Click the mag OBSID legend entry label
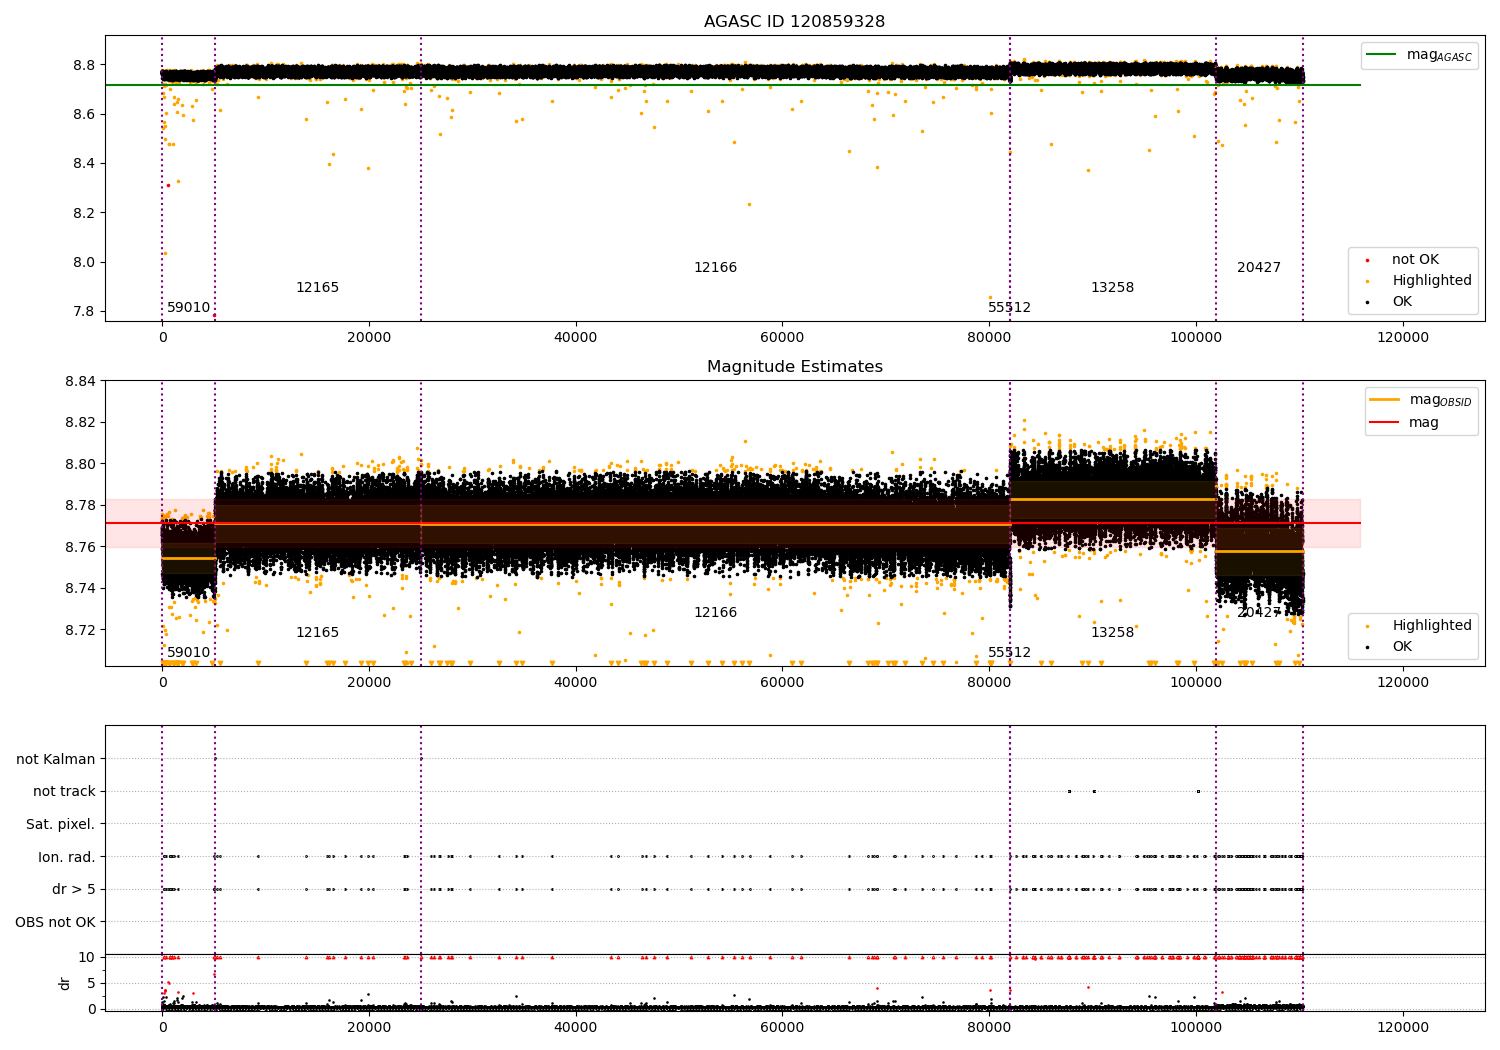Viewport: 1500px width, 1050px height. click(x=1440, y=400)
